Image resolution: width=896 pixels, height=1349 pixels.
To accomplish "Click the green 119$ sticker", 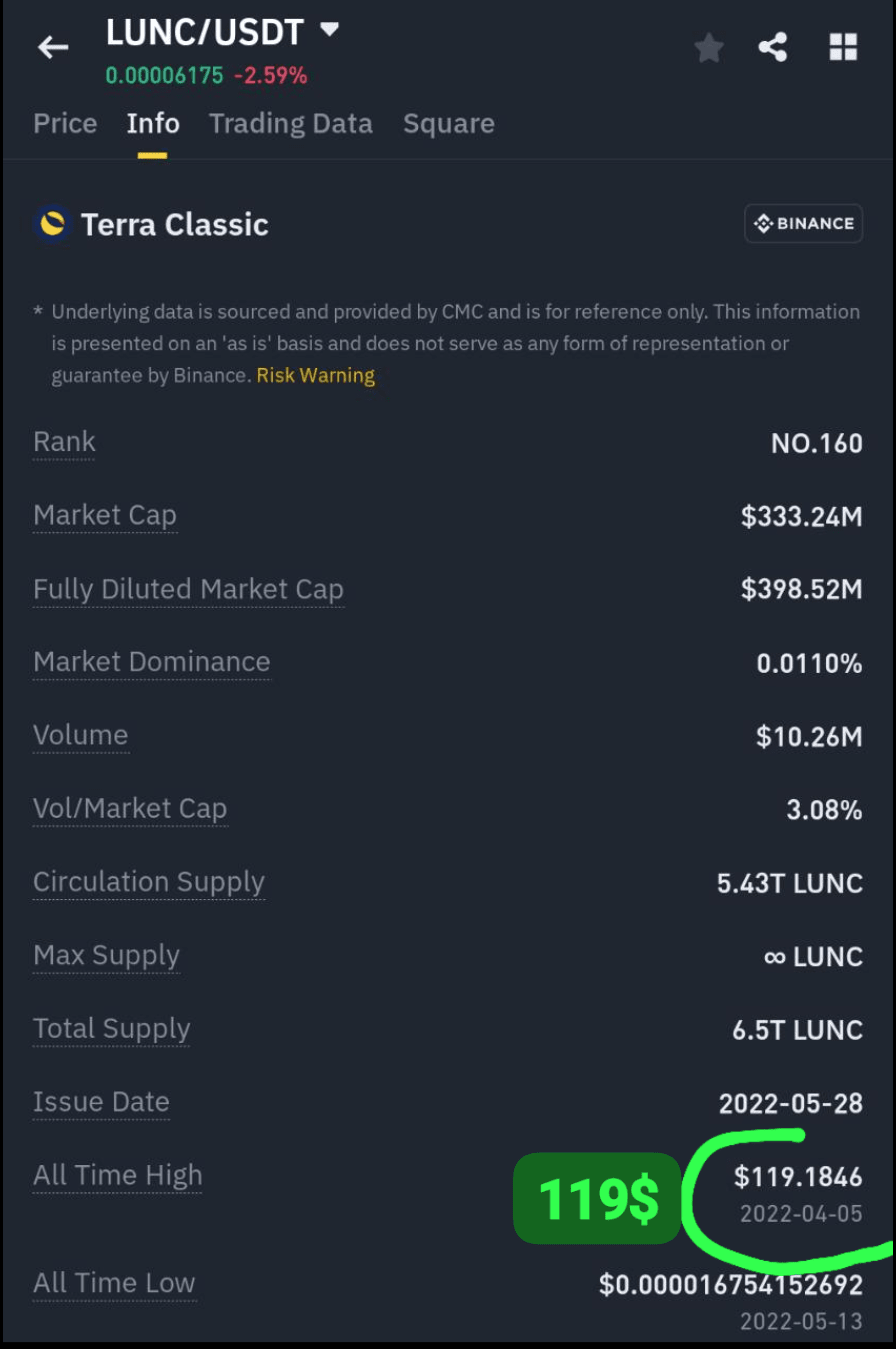I will click(598, 1198).
